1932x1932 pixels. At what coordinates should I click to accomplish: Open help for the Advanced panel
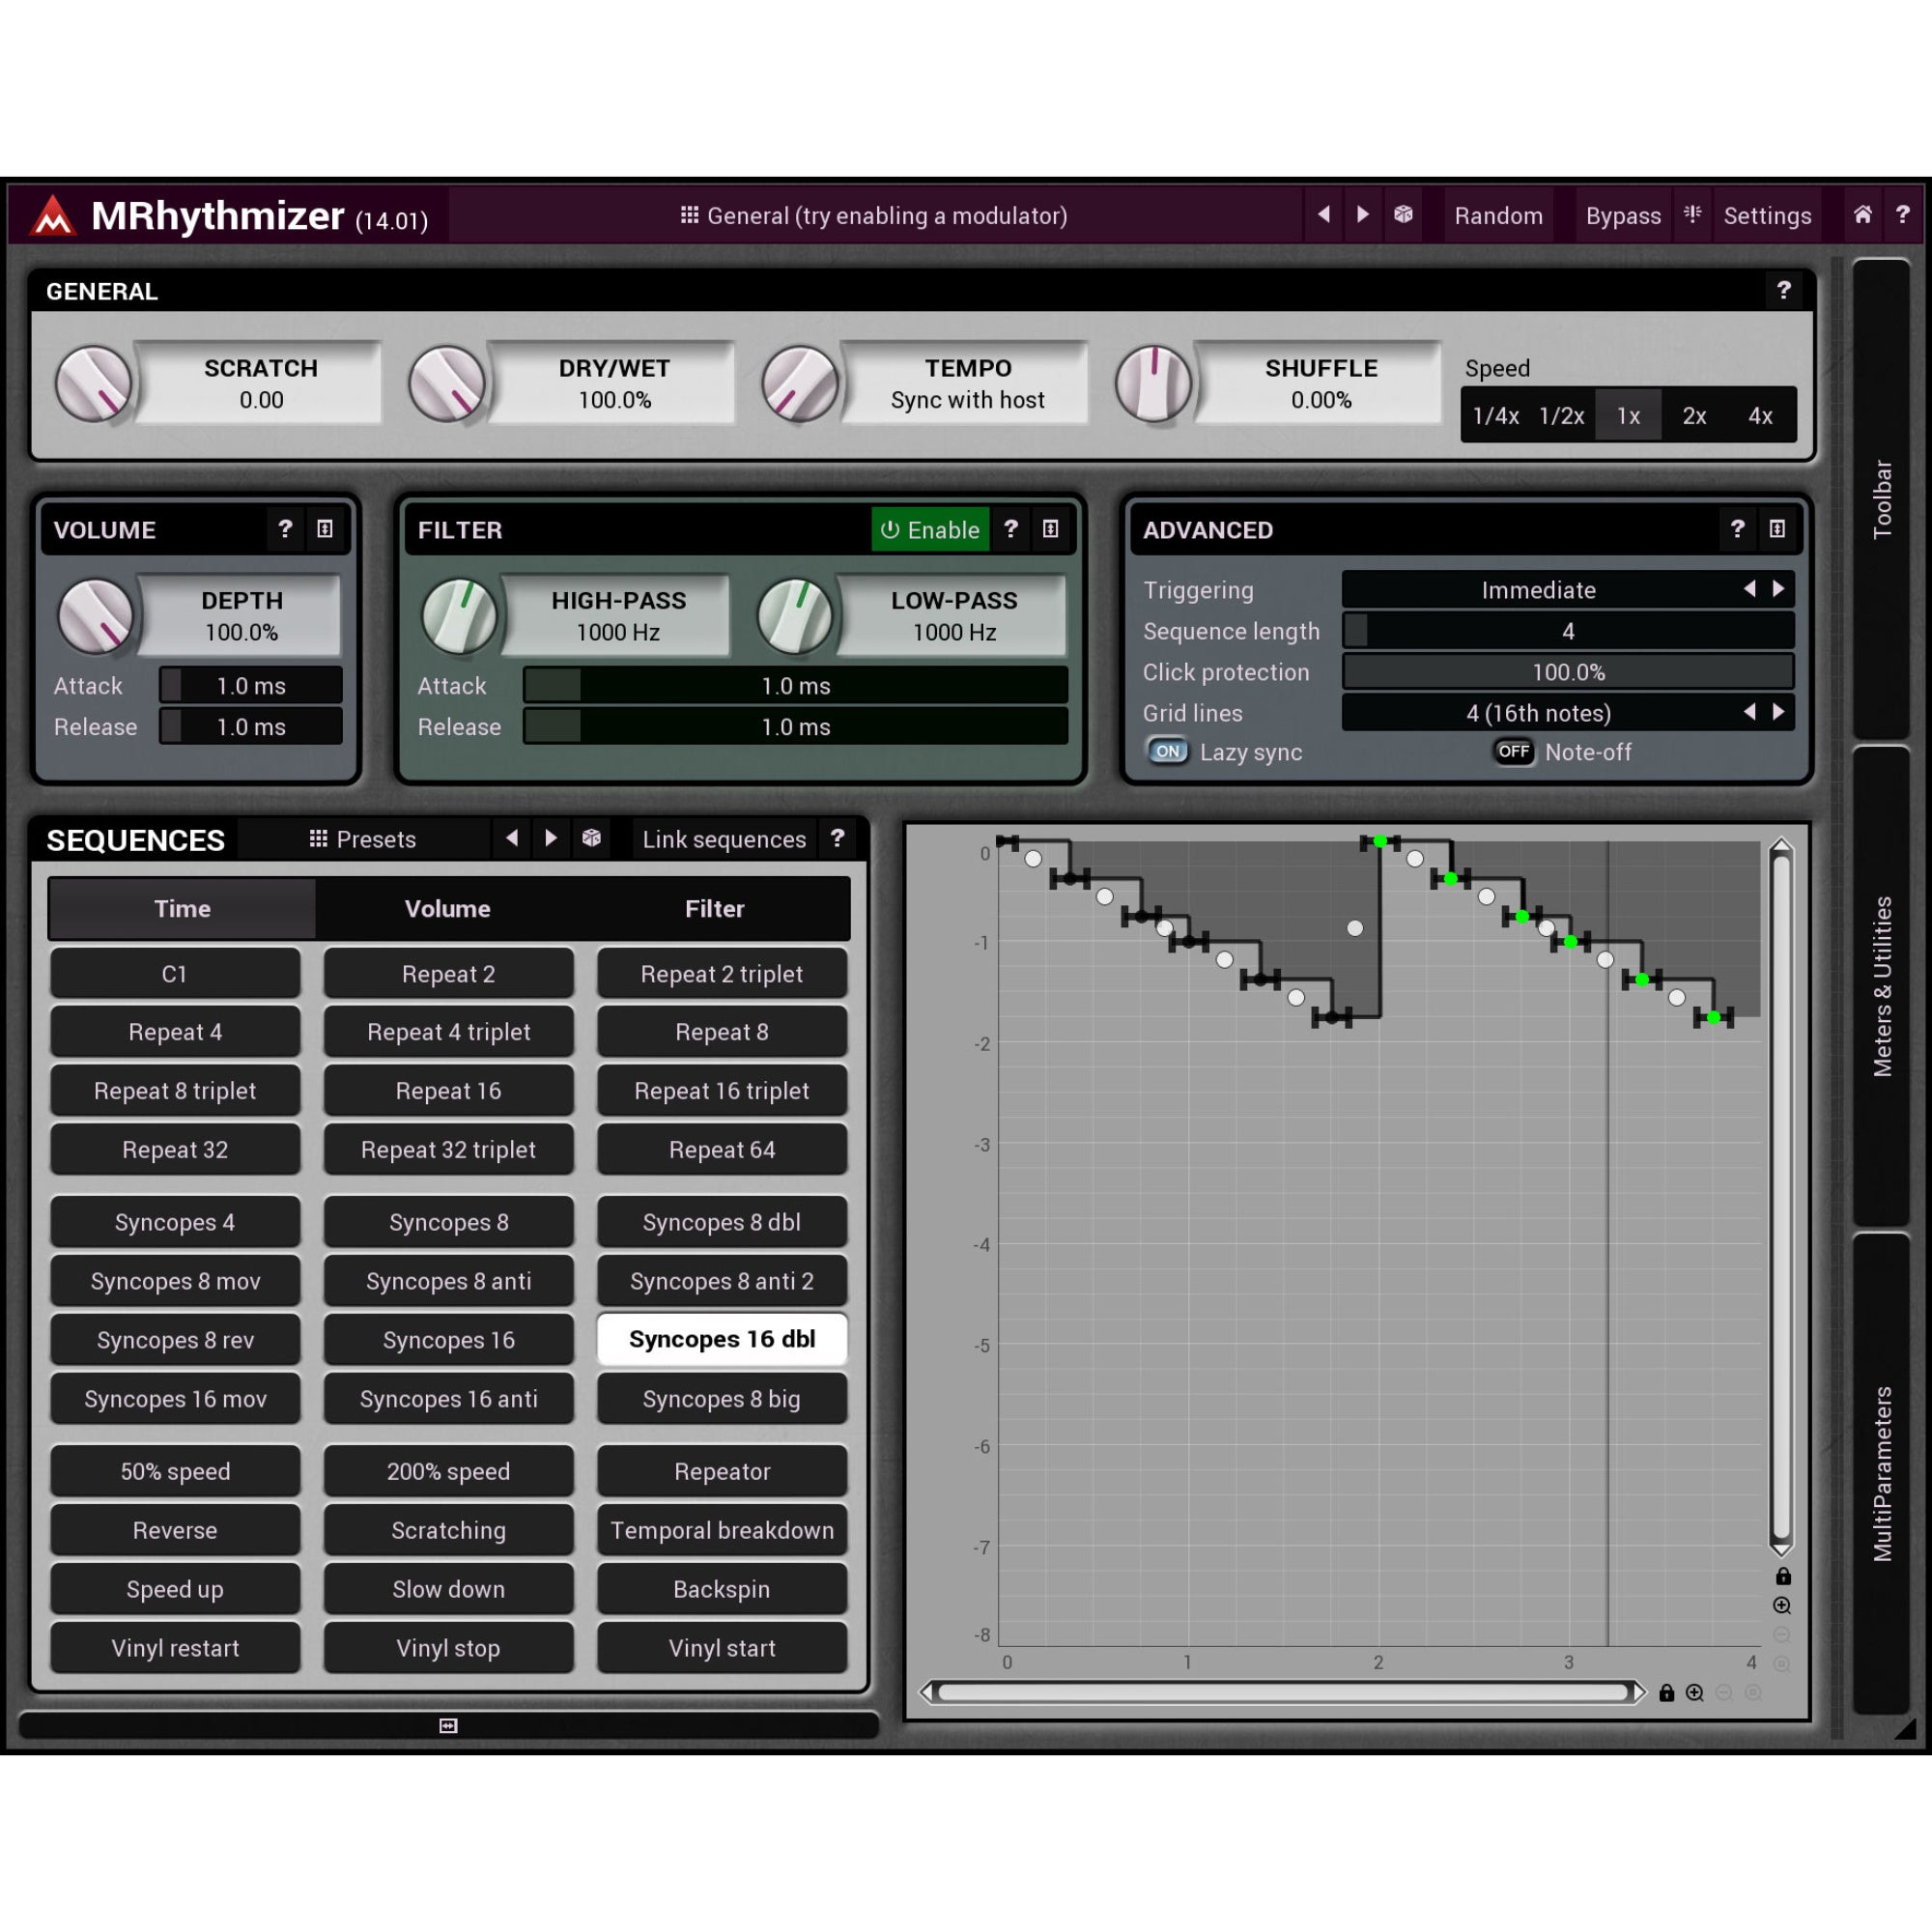point(1737,528)
